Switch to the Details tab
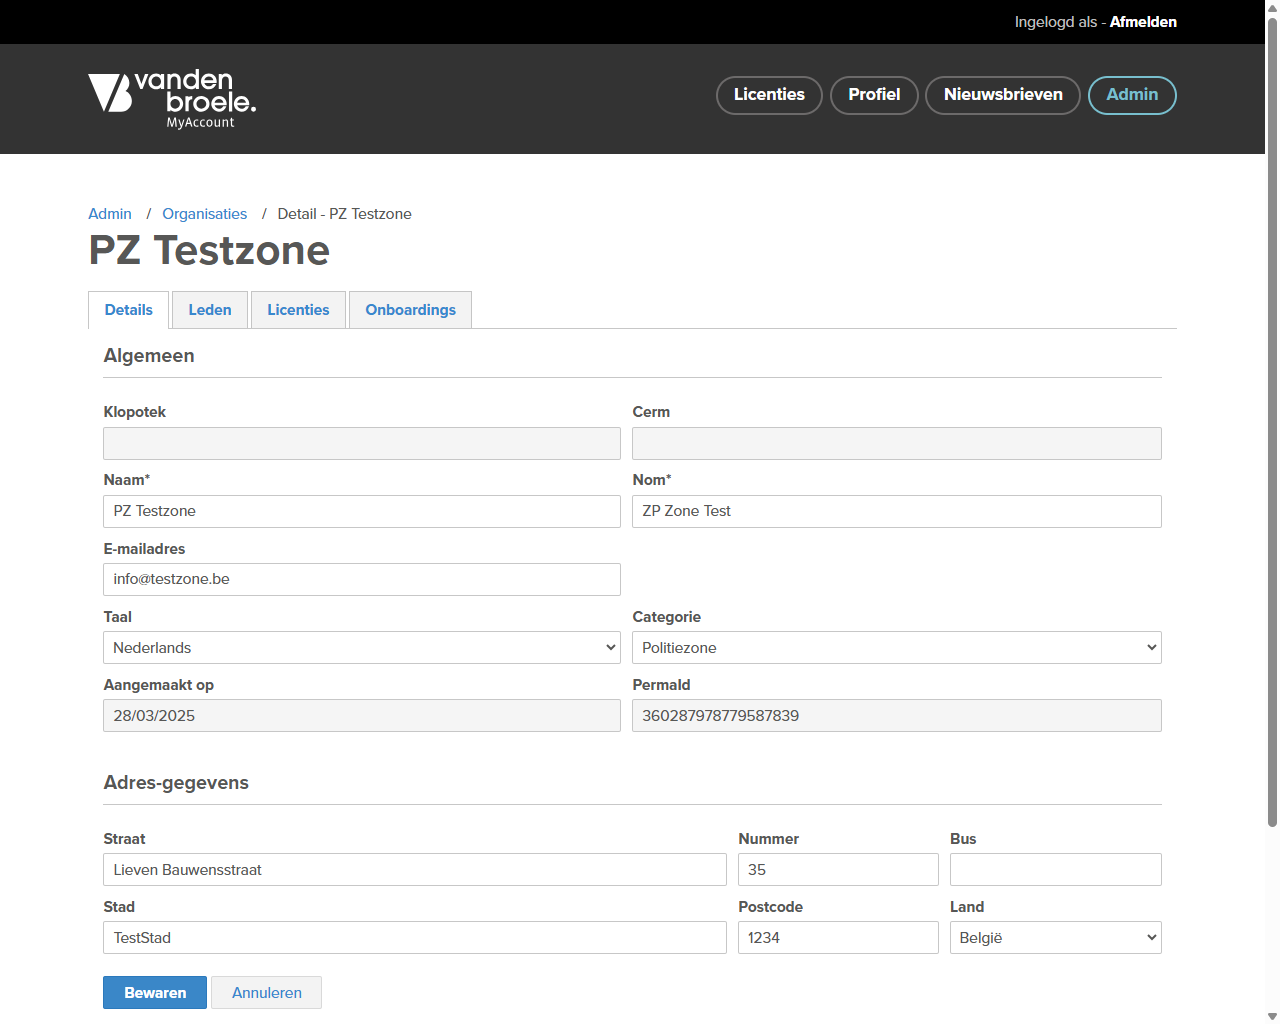The height and width of the screenshot is (1024, 1280). point(129,310)
